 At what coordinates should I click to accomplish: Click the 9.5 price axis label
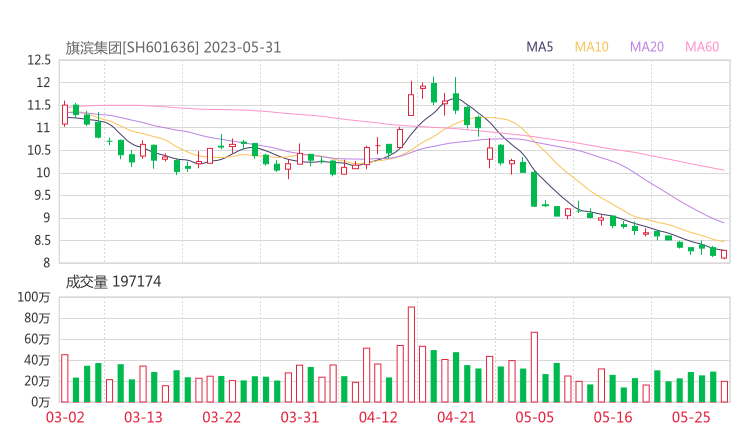click(42, 195)
